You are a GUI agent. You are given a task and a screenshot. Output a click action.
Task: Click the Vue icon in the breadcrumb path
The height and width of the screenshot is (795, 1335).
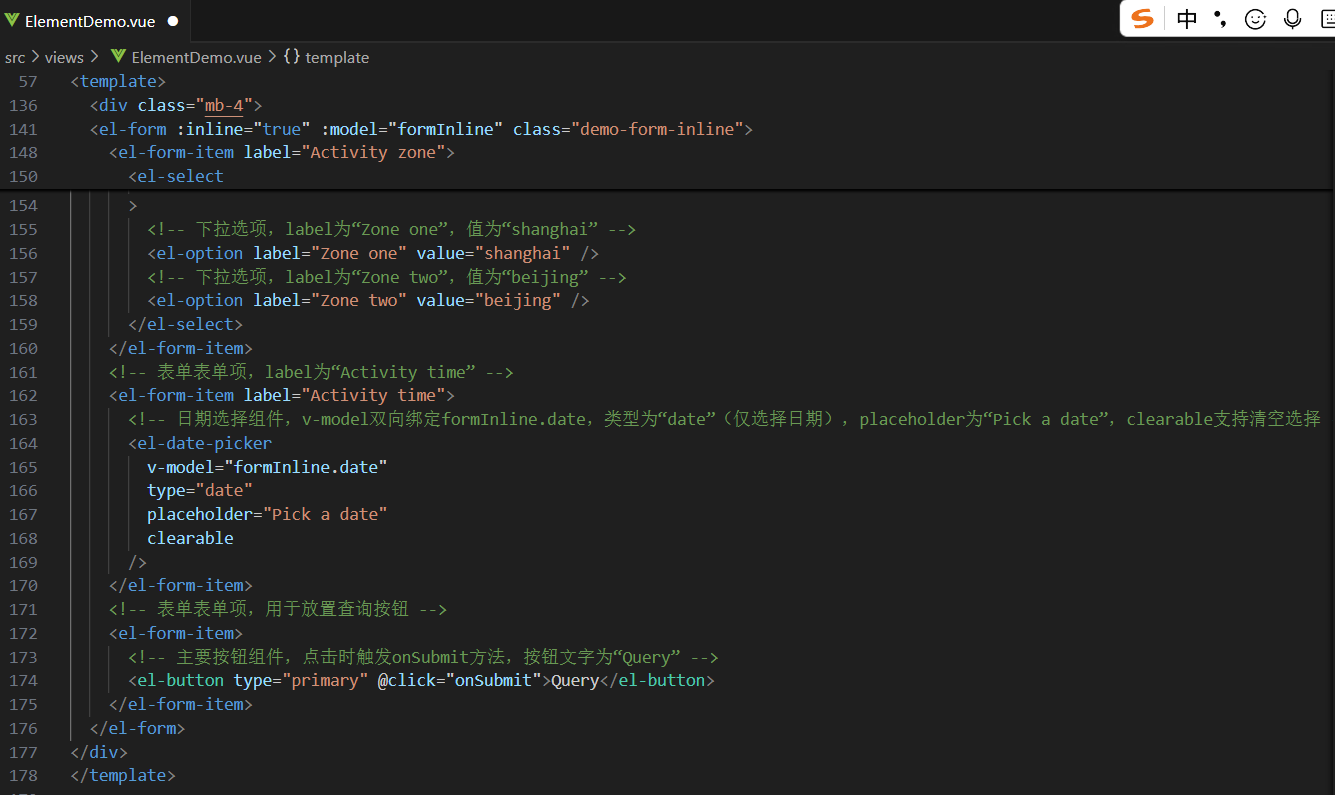click(x=118, y=58)
